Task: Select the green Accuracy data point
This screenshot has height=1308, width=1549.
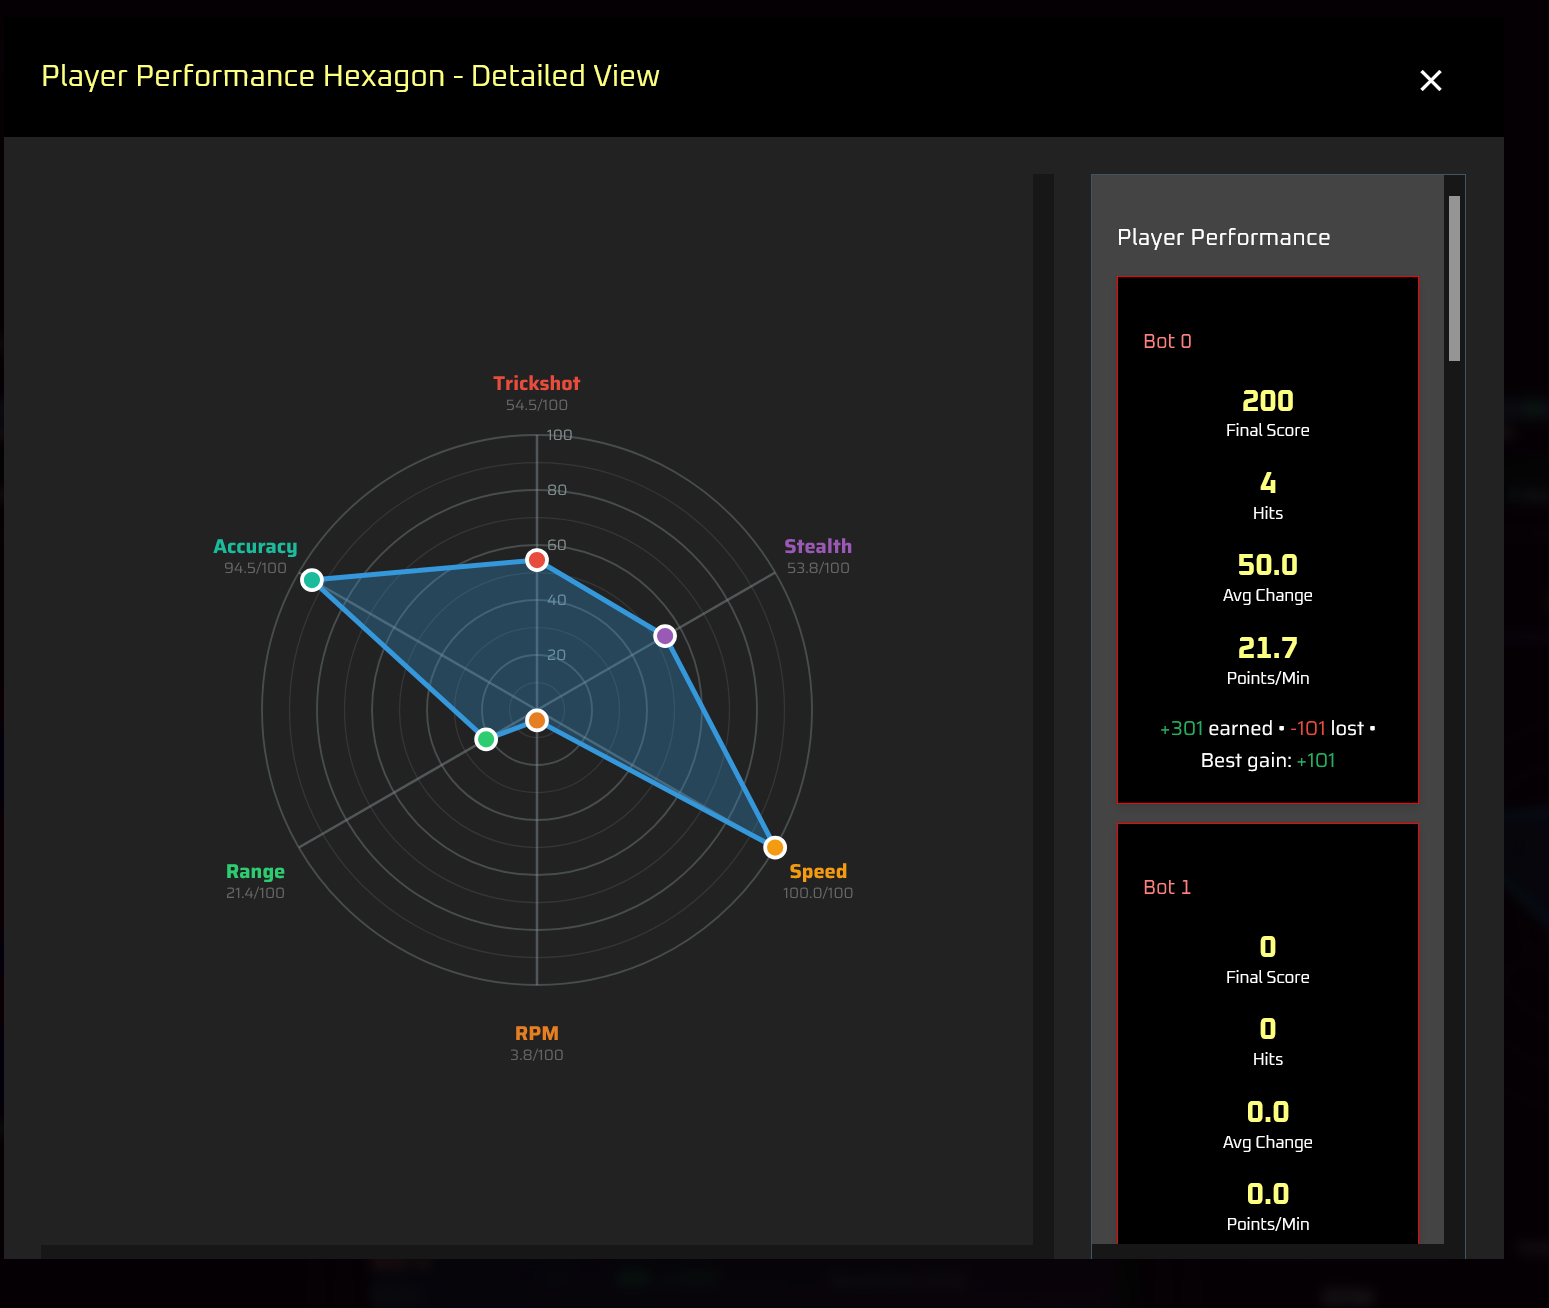Action: click(x=313, y=580)
